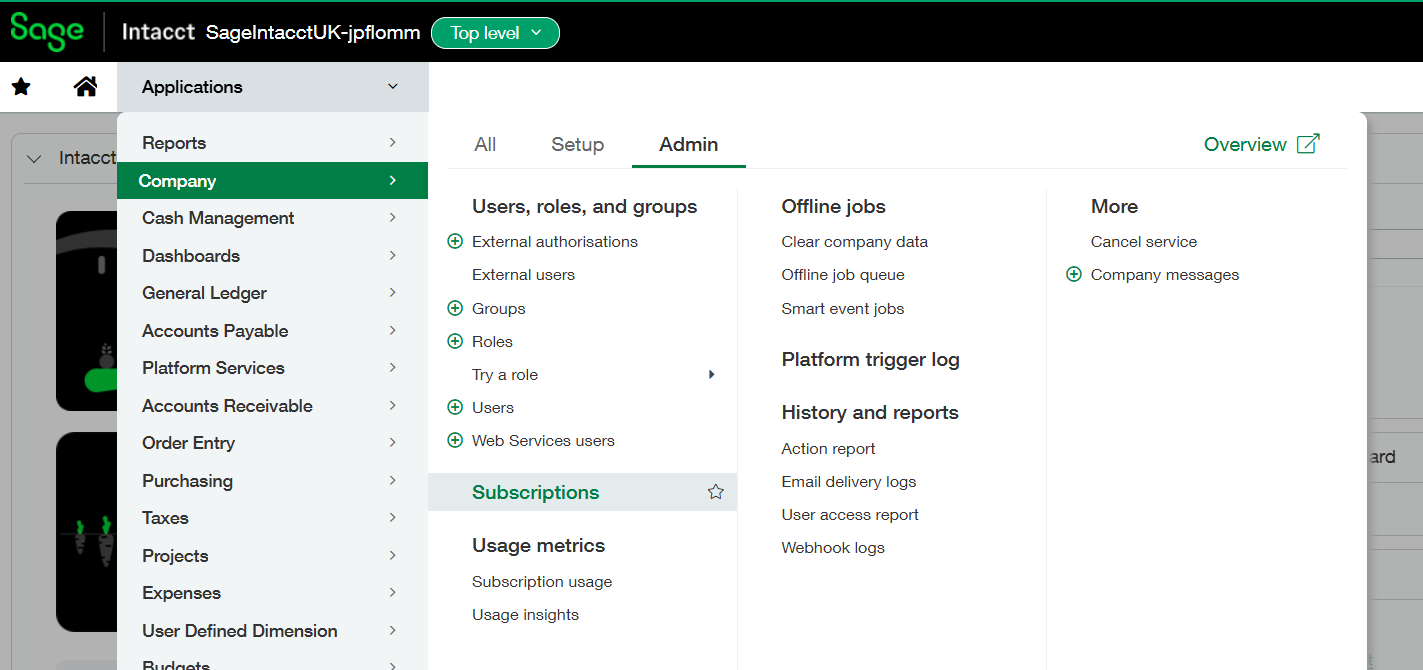Open Webhook logs link

(x=833, y=548)
